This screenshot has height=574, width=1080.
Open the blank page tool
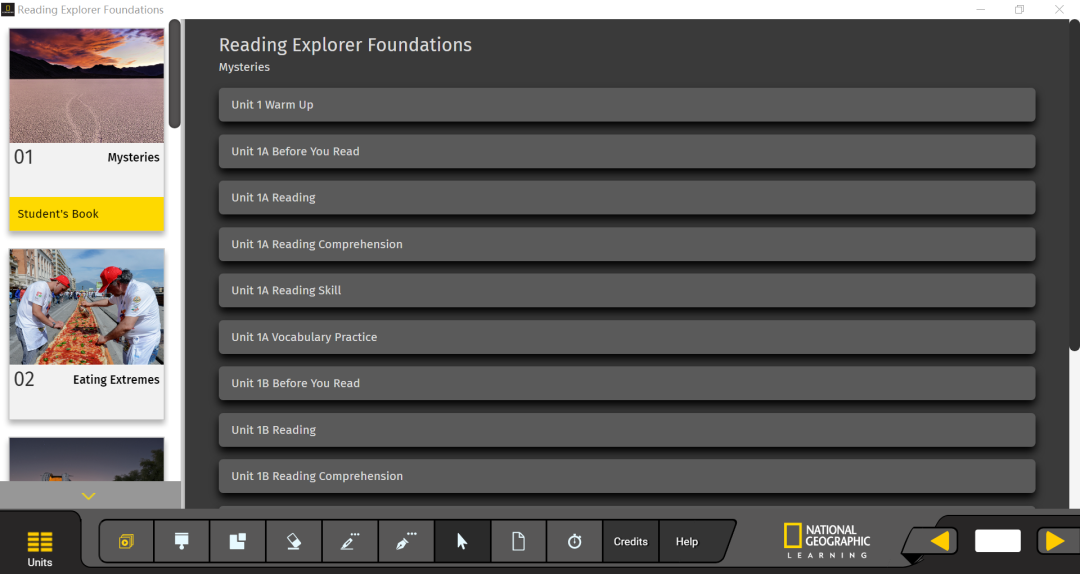(x=518, y=541)
